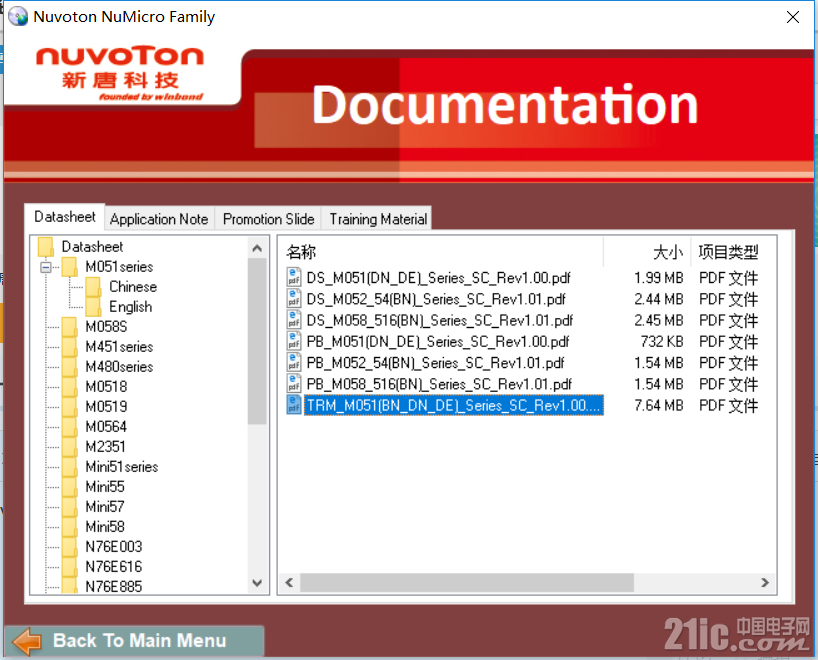Select file name PB_M052_54(BN)_Series_SC_Rev1.01.pdf
This screenshot has height=660, width=818.
point(435,363)
